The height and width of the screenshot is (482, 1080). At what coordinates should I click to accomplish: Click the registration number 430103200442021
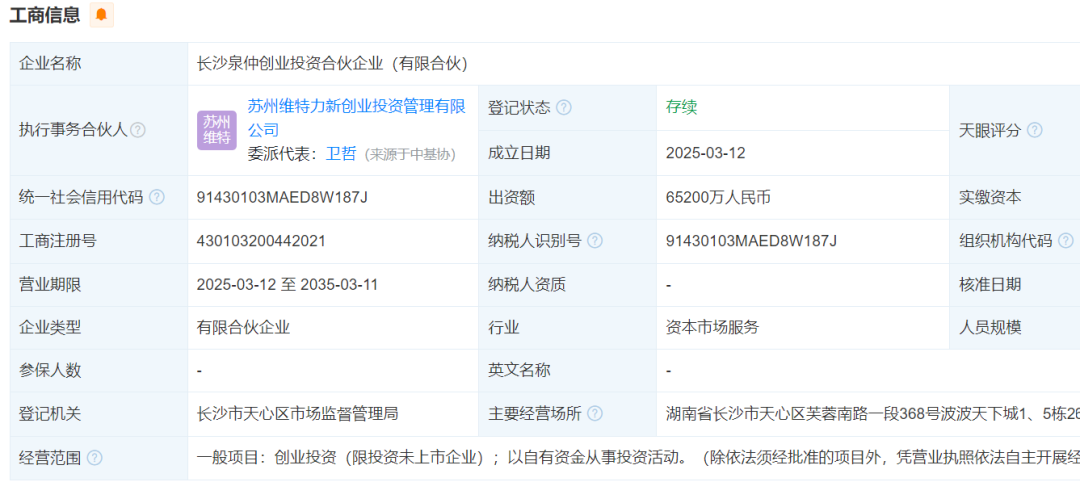261,241
